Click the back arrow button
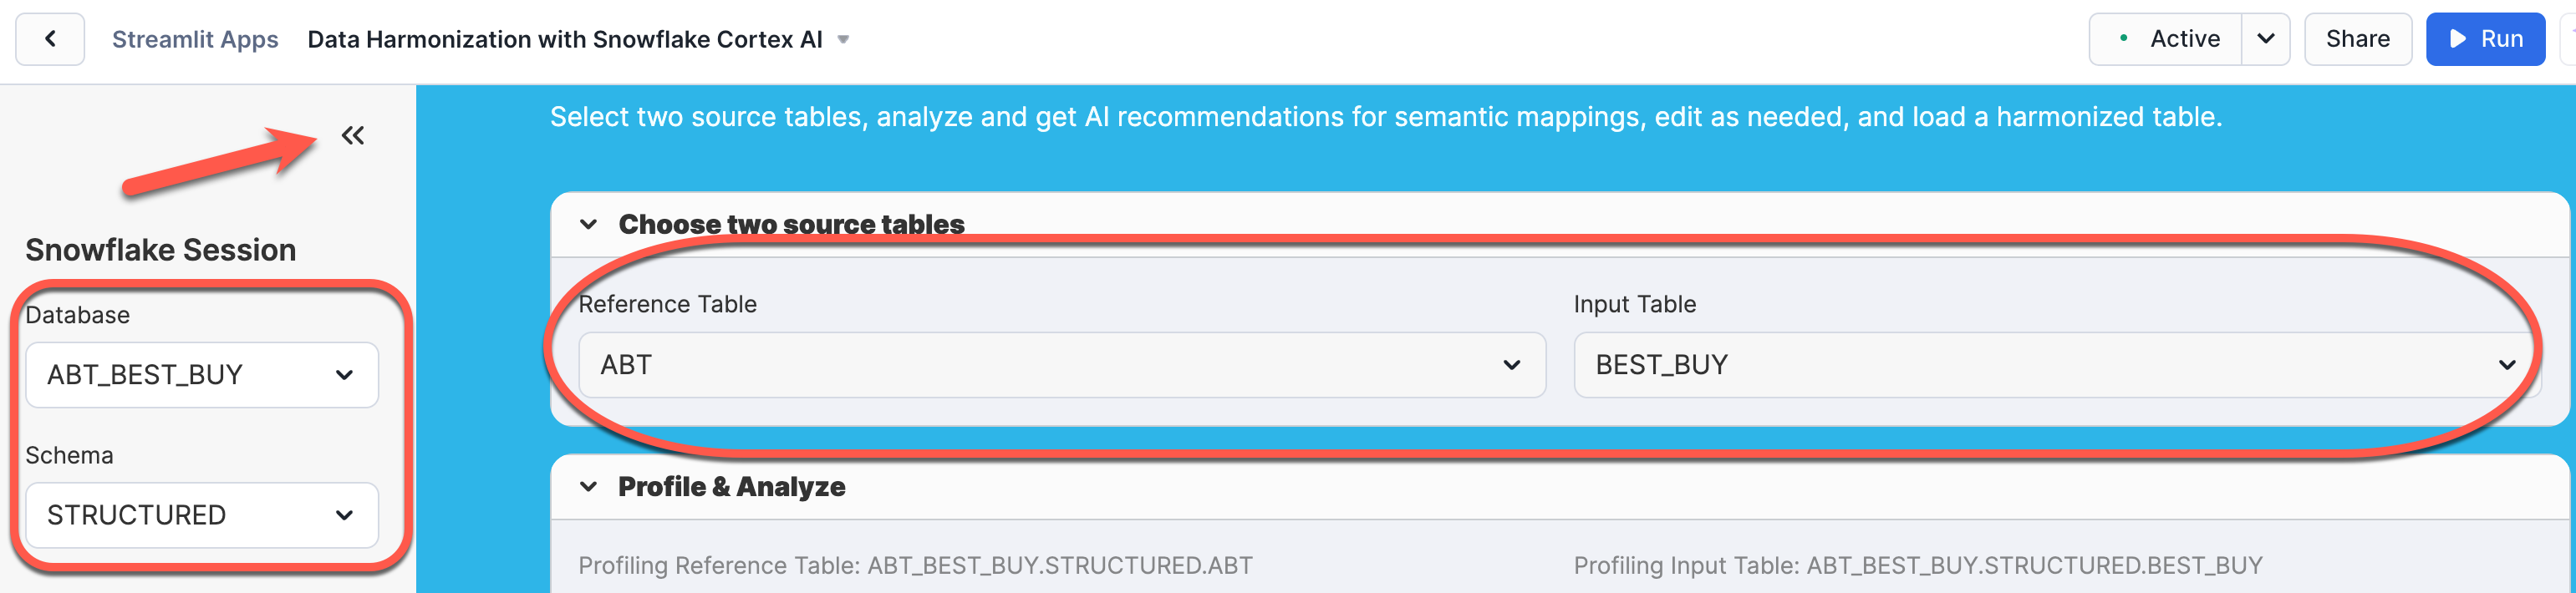The height and width of the screenshot is (593, 2576). (50, 39)
